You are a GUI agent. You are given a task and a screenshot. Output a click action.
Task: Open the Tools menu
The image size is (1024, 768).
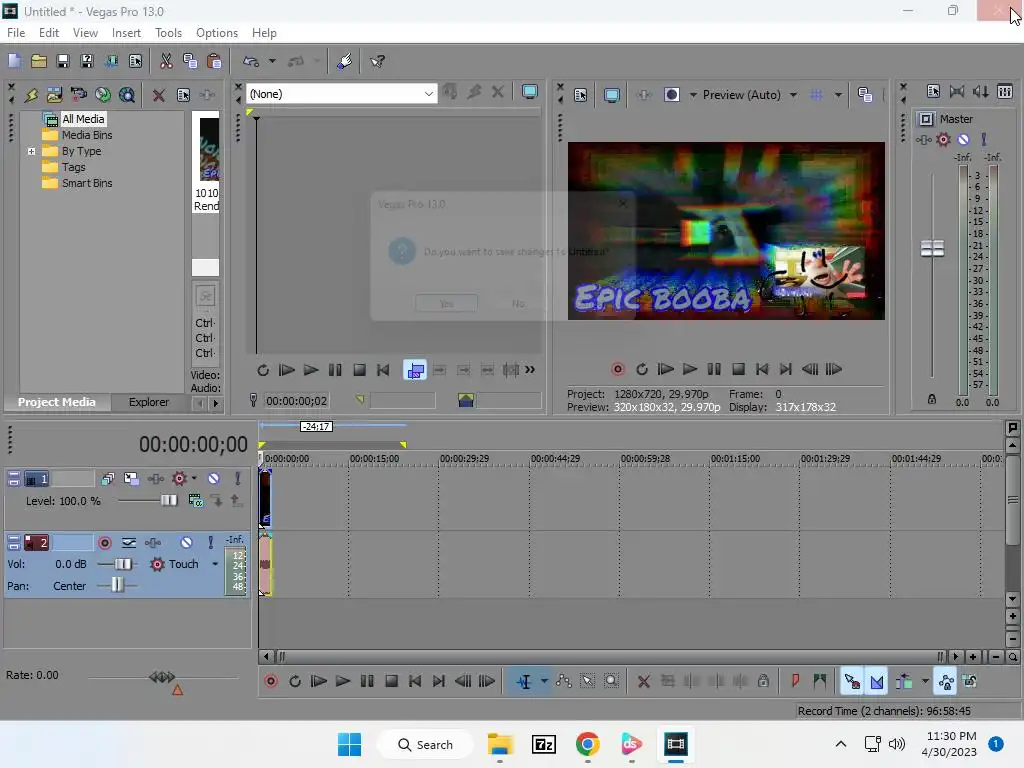point(168,33)
